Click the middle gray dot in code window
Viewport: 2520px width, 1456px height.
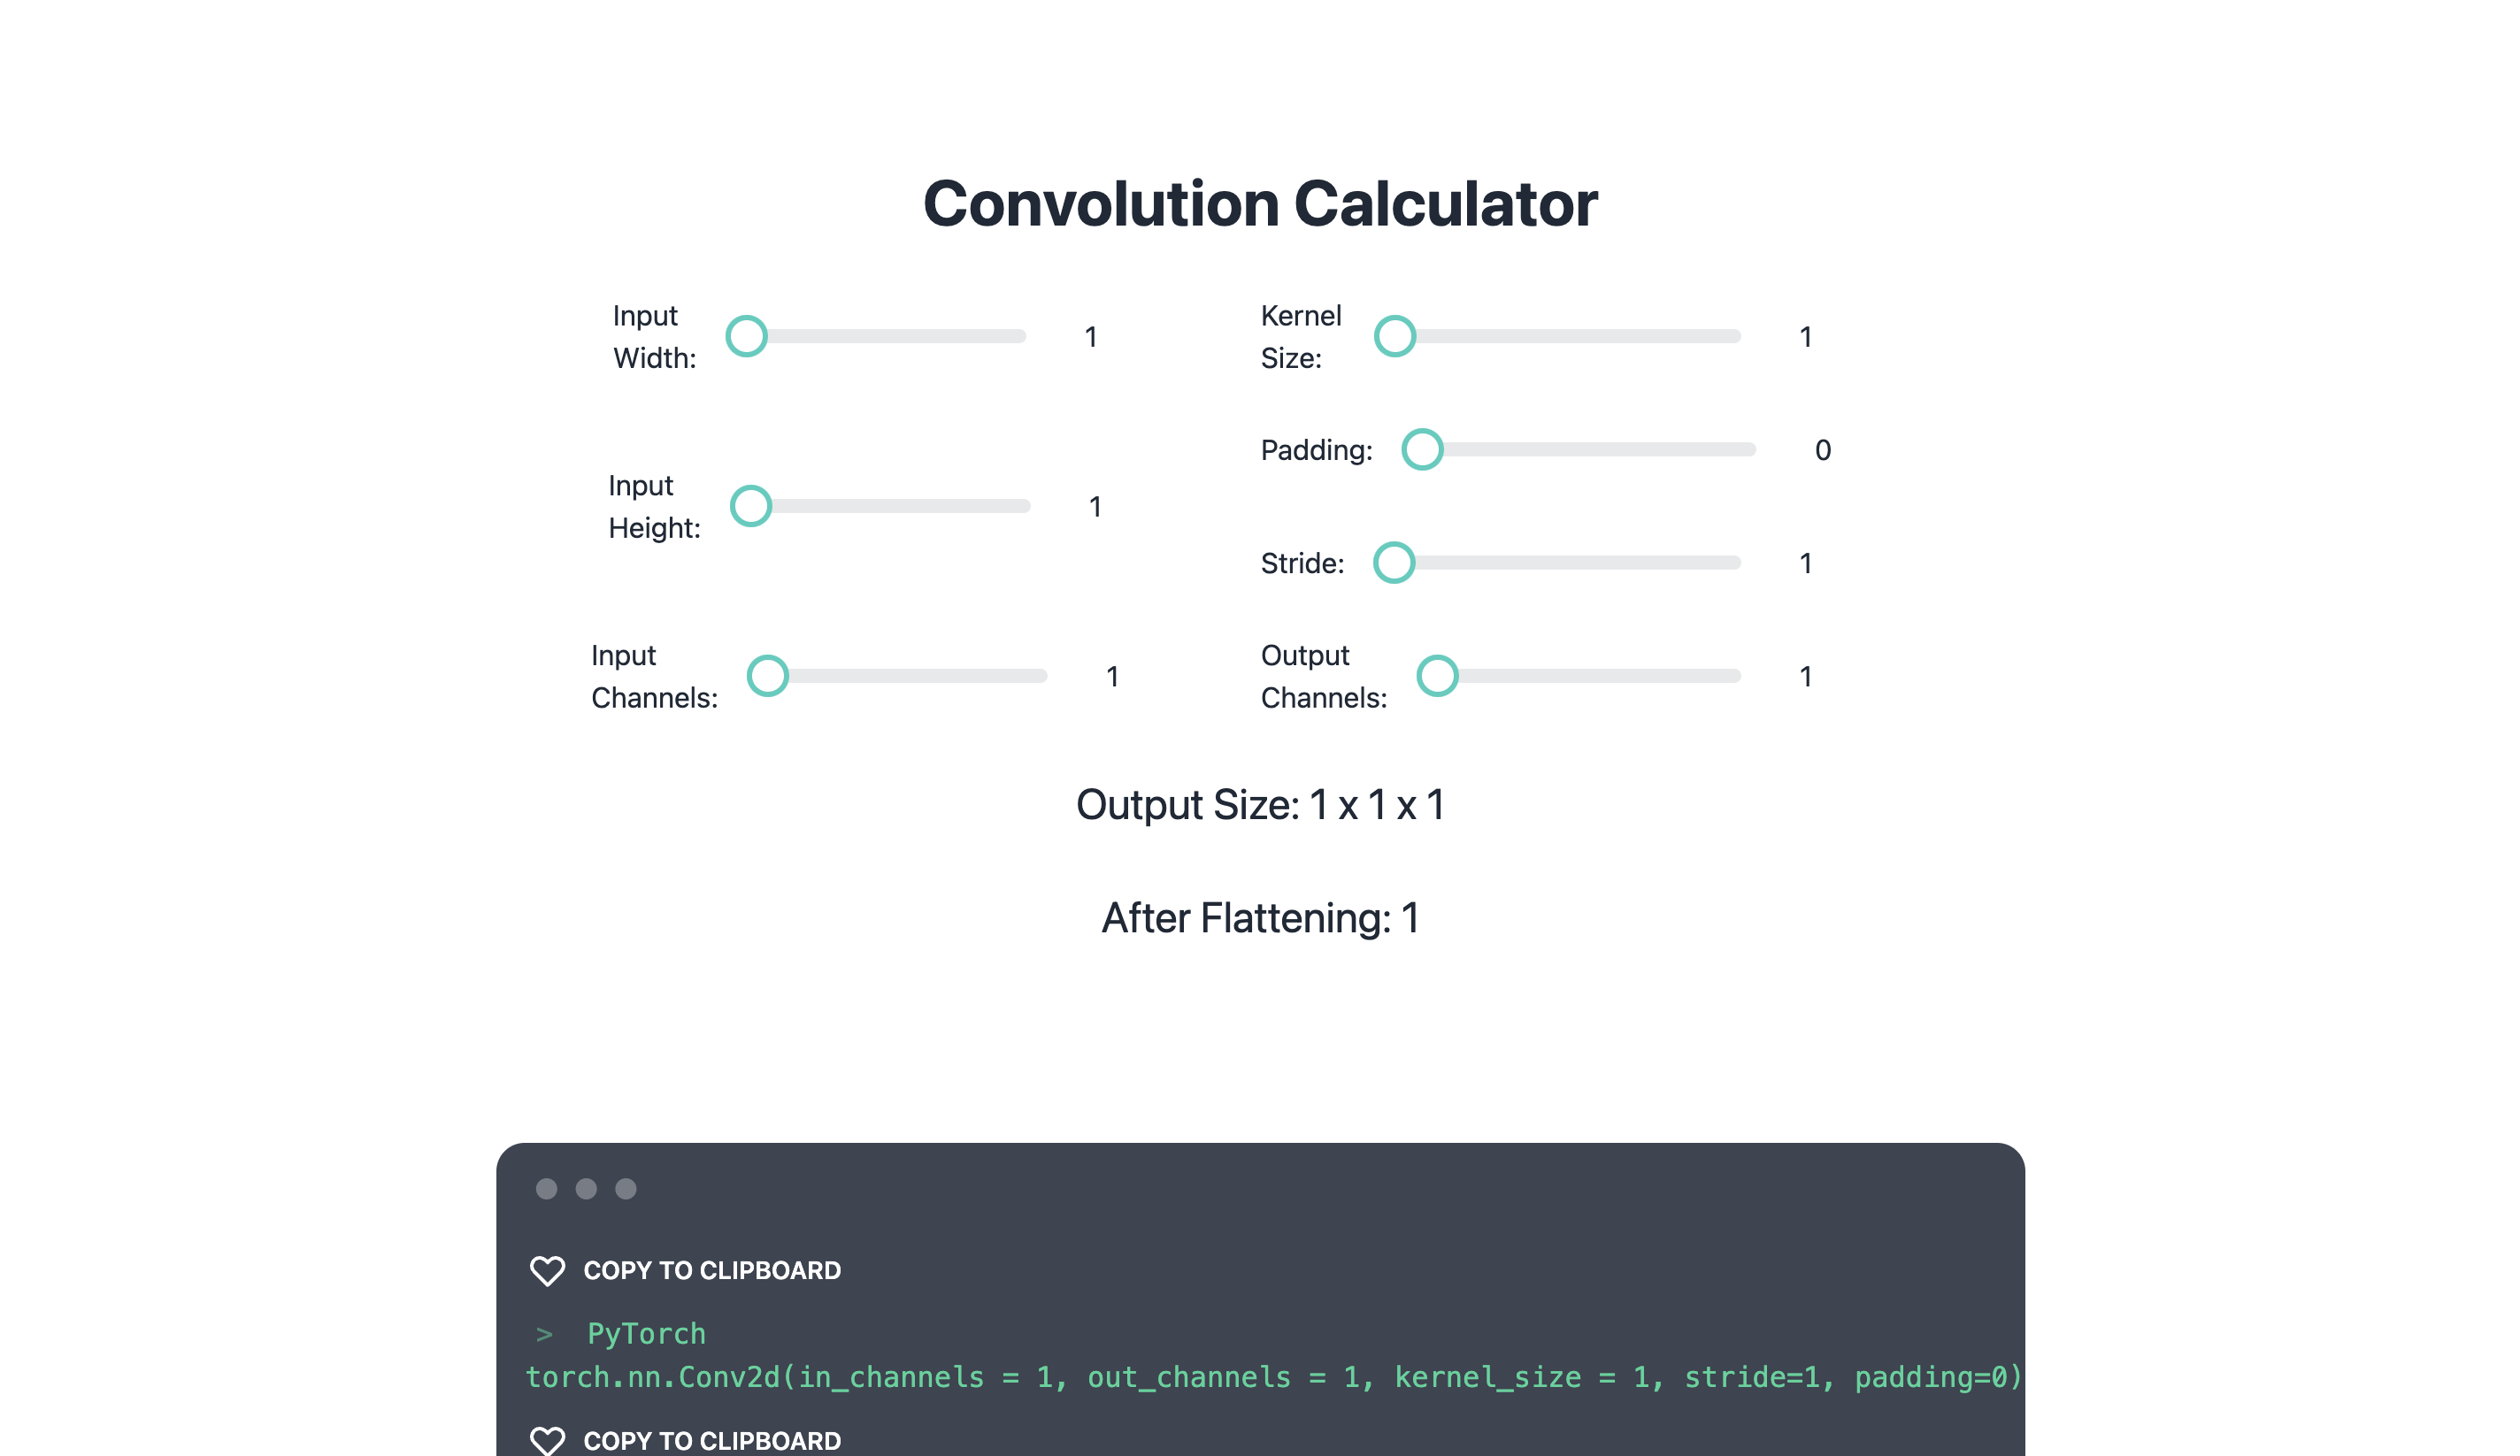[586, 1188]
